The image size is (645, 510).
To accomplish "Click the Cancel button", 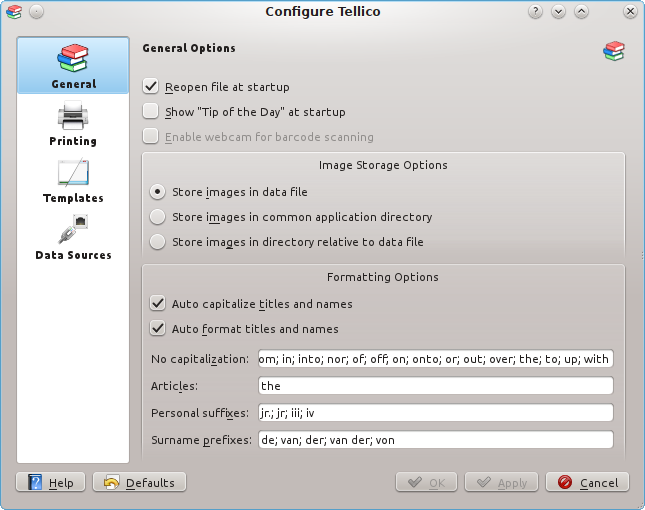I will click(587, 482).
